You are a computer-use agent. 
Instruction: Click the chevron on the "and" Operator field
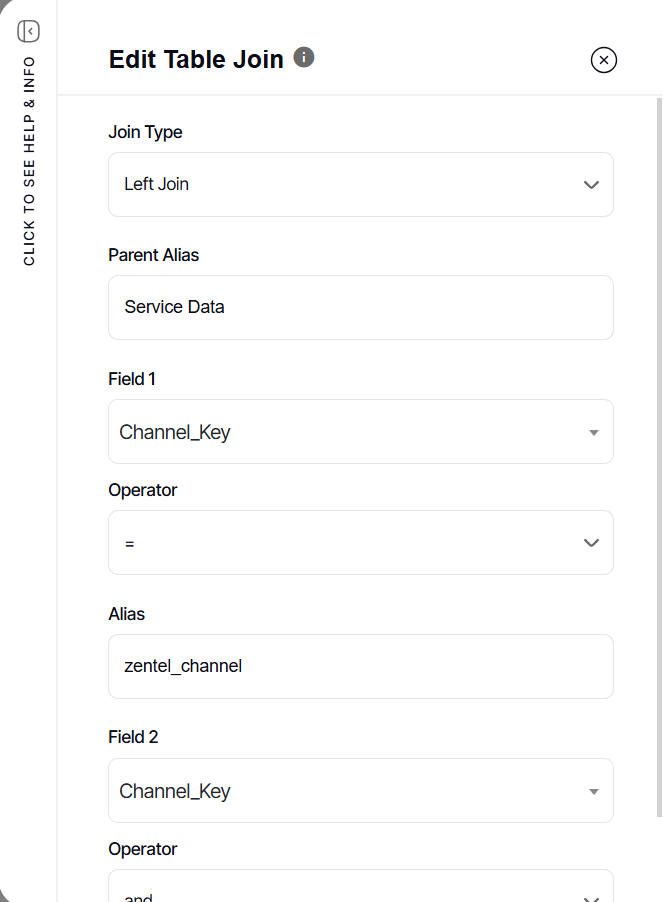point(591,893)
